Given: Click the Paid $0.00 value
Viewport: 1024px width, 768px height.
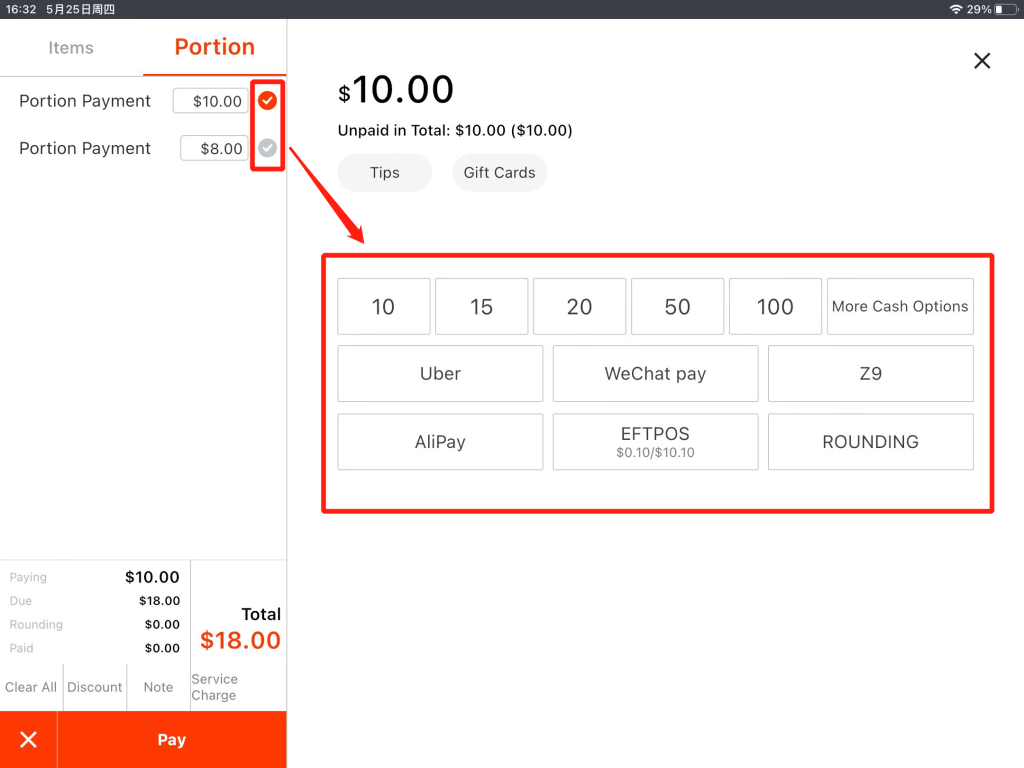Looking at the screenshot, I should click(x=162, y=648).
